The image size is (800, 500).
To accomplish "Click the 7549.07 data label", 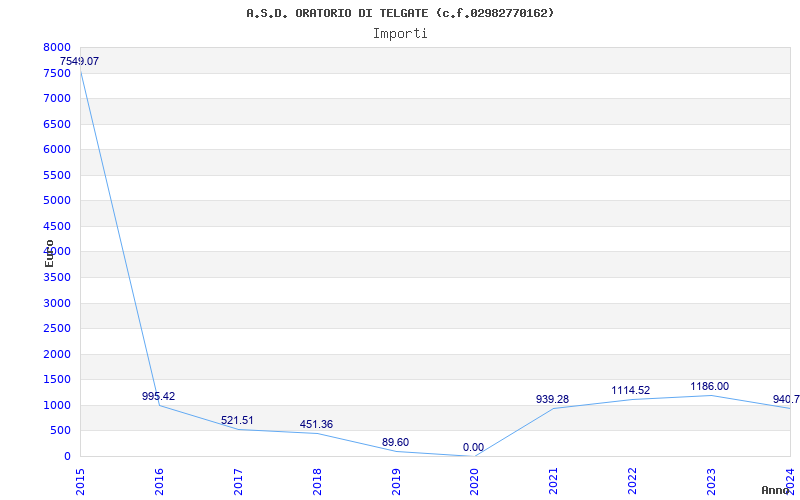I will click(x=80, y=61).
